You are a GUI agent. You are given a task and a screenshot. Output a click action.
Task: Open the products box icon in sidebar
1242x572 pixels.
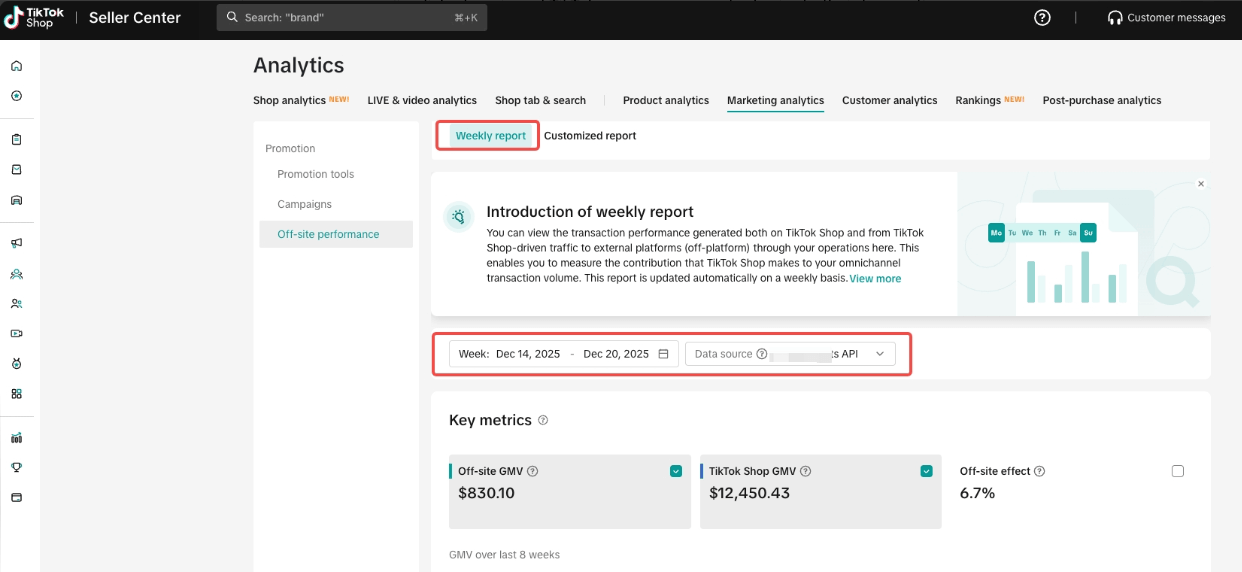point(16,170)
